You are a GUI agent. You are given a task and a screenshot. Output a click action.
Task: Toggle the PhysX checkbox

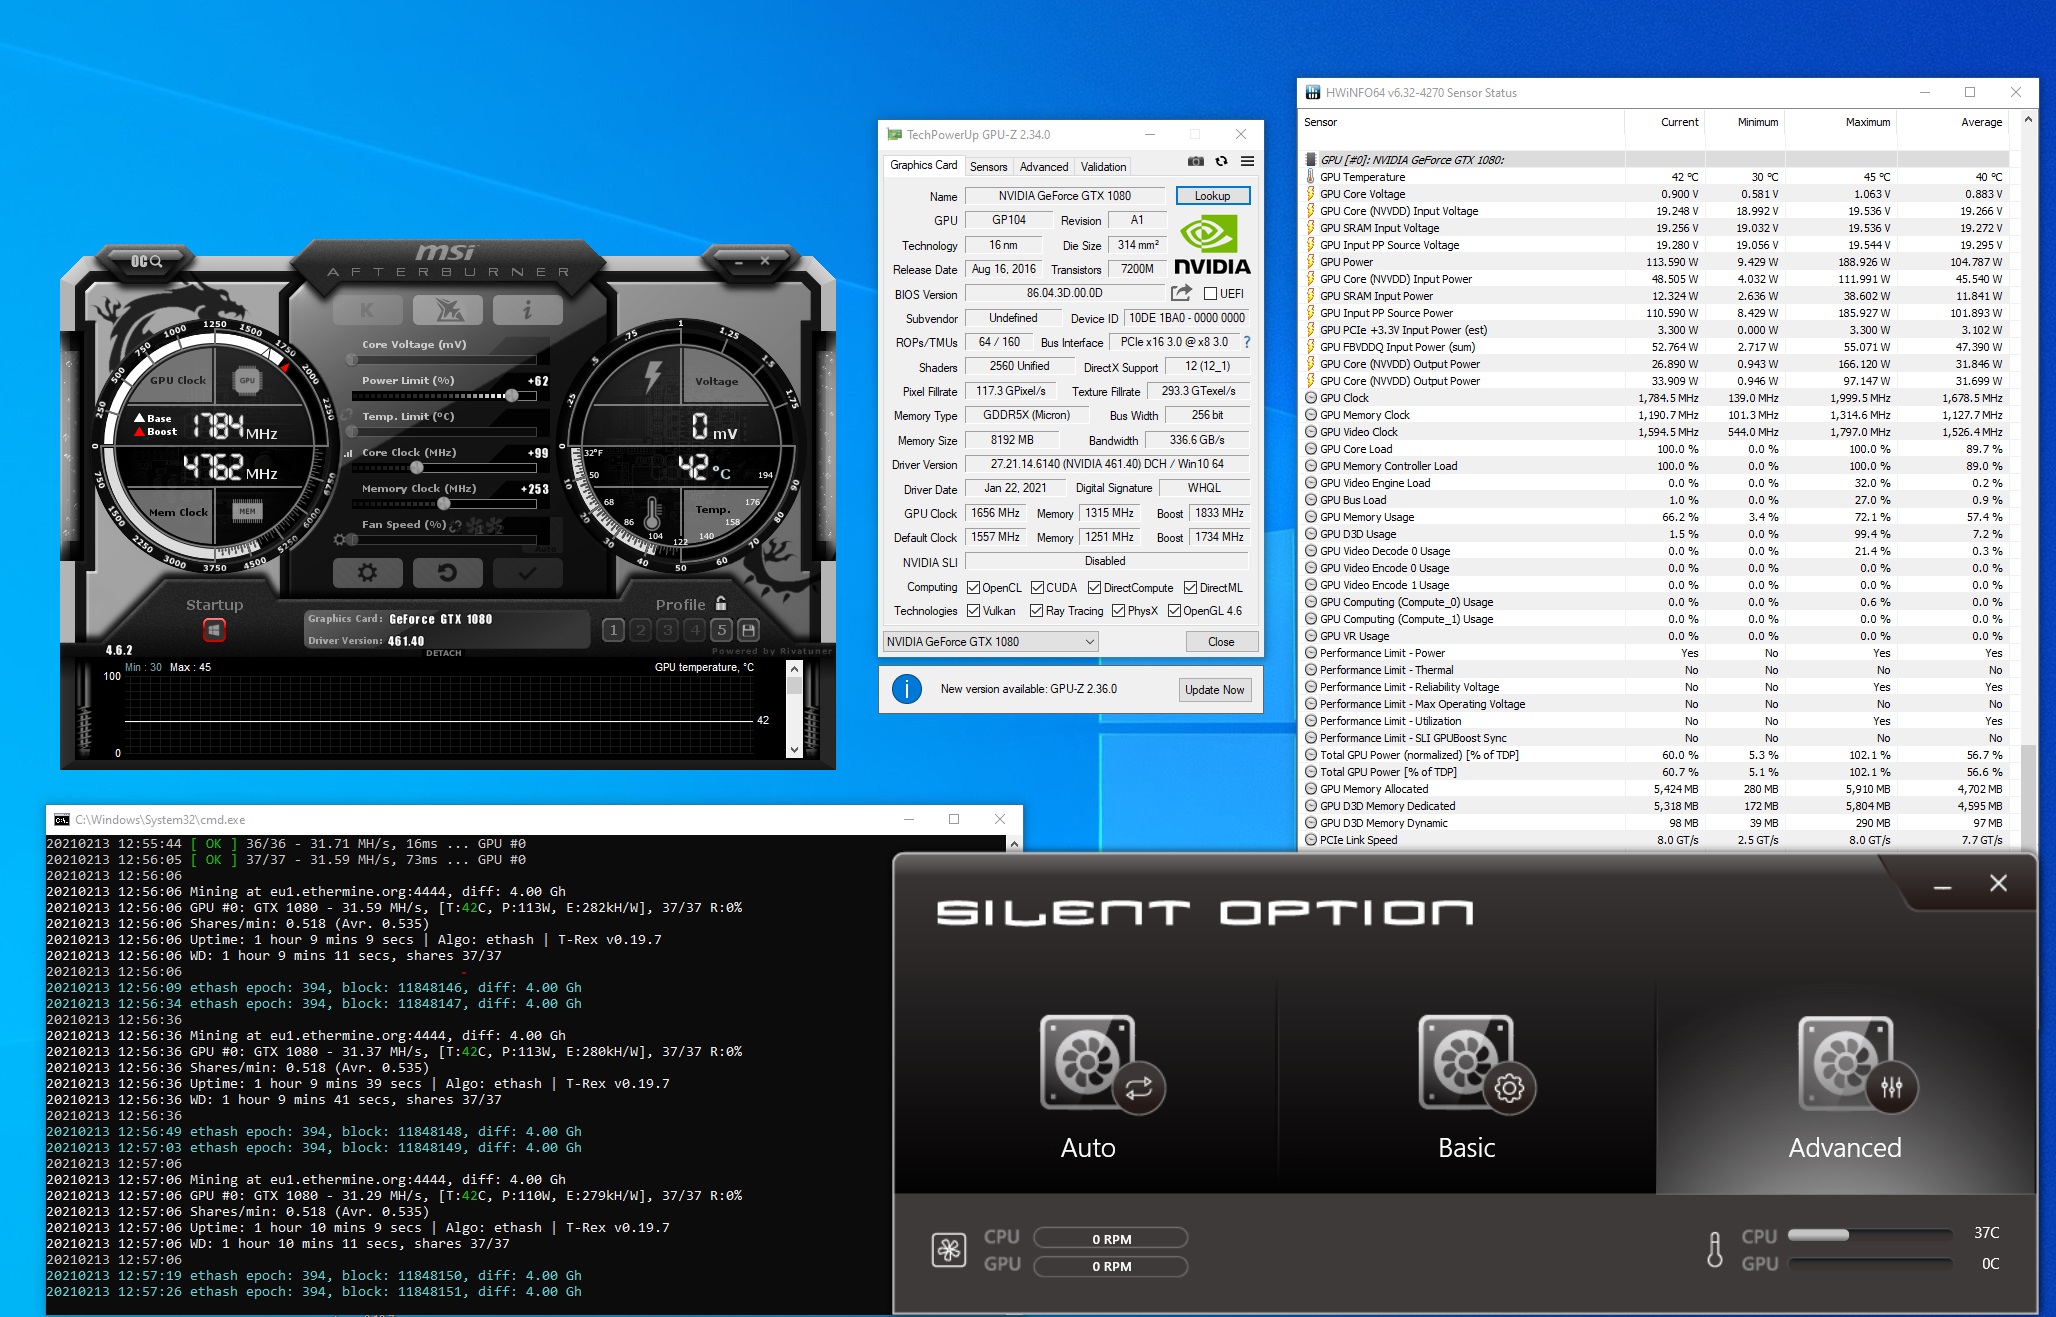click(1118, 611)
